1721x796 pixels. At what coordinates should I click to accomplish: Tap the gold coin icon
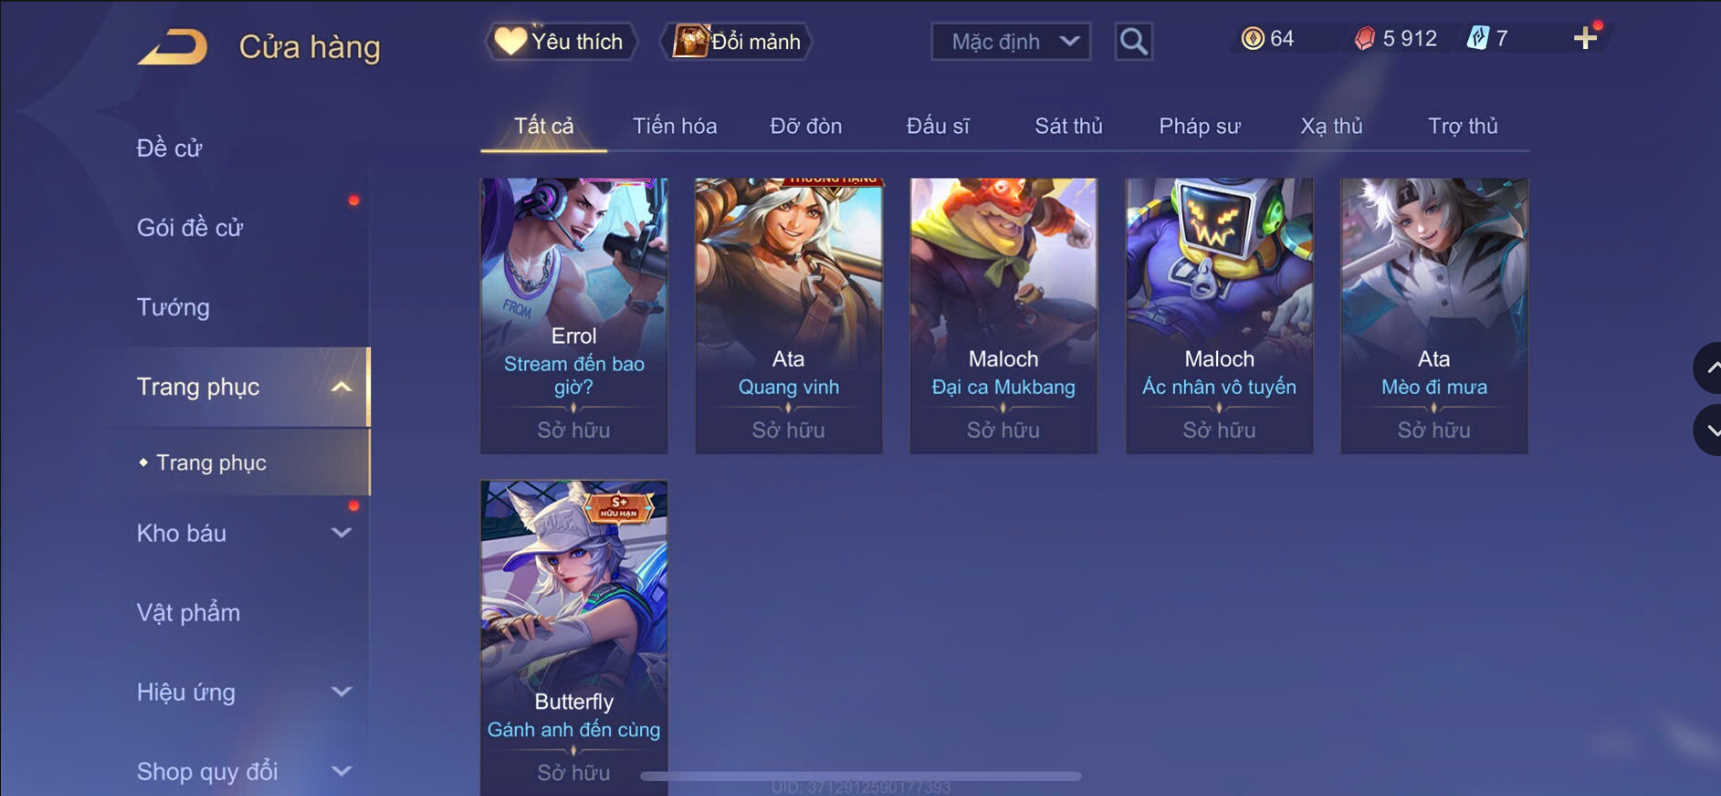point(1252,39)
